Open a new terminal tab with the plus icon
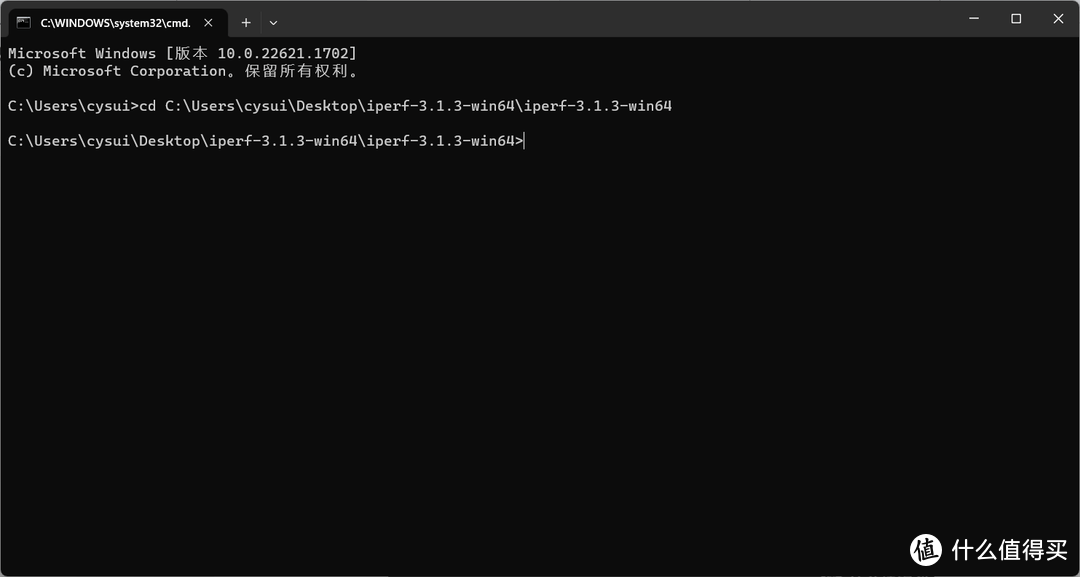Image resolution: width=1080 pixels, height=577 pixels. tap(246, 22)
